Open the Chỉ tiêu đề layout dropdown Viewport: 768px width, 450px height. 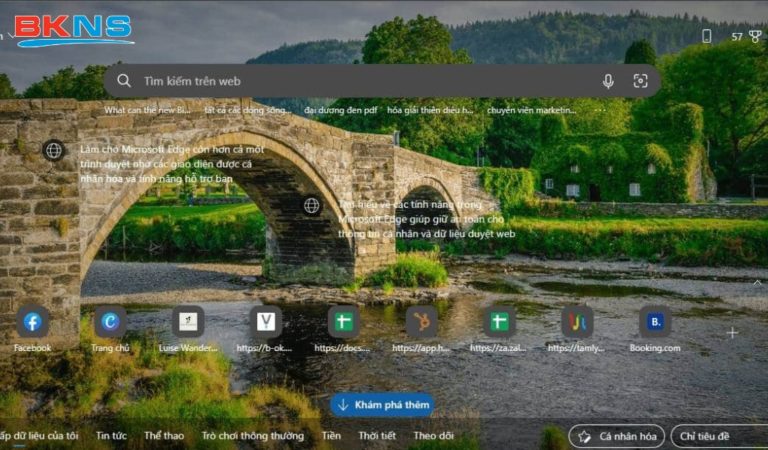pyautogui.click(x=719, y=436)
